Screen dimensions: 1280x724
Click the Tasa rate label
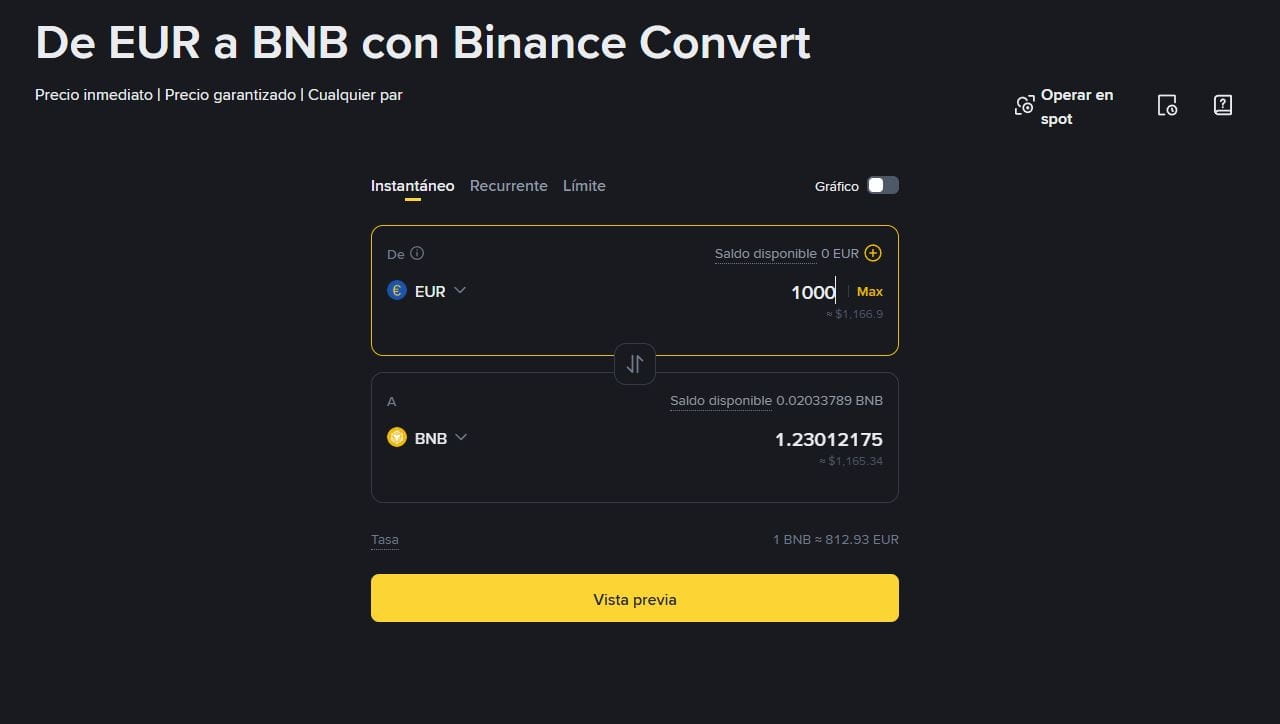point(385,540)
